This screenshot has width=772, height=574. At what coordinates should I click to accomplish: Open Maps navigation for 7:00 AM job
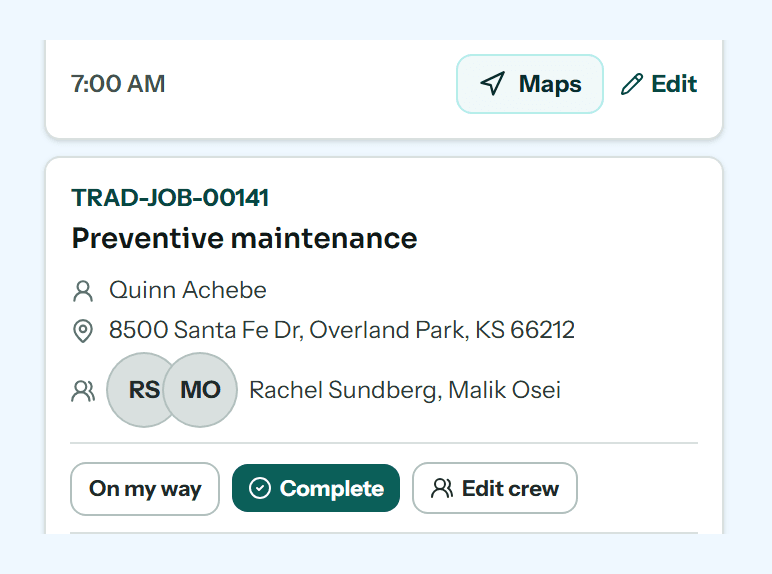click(530, 84)
